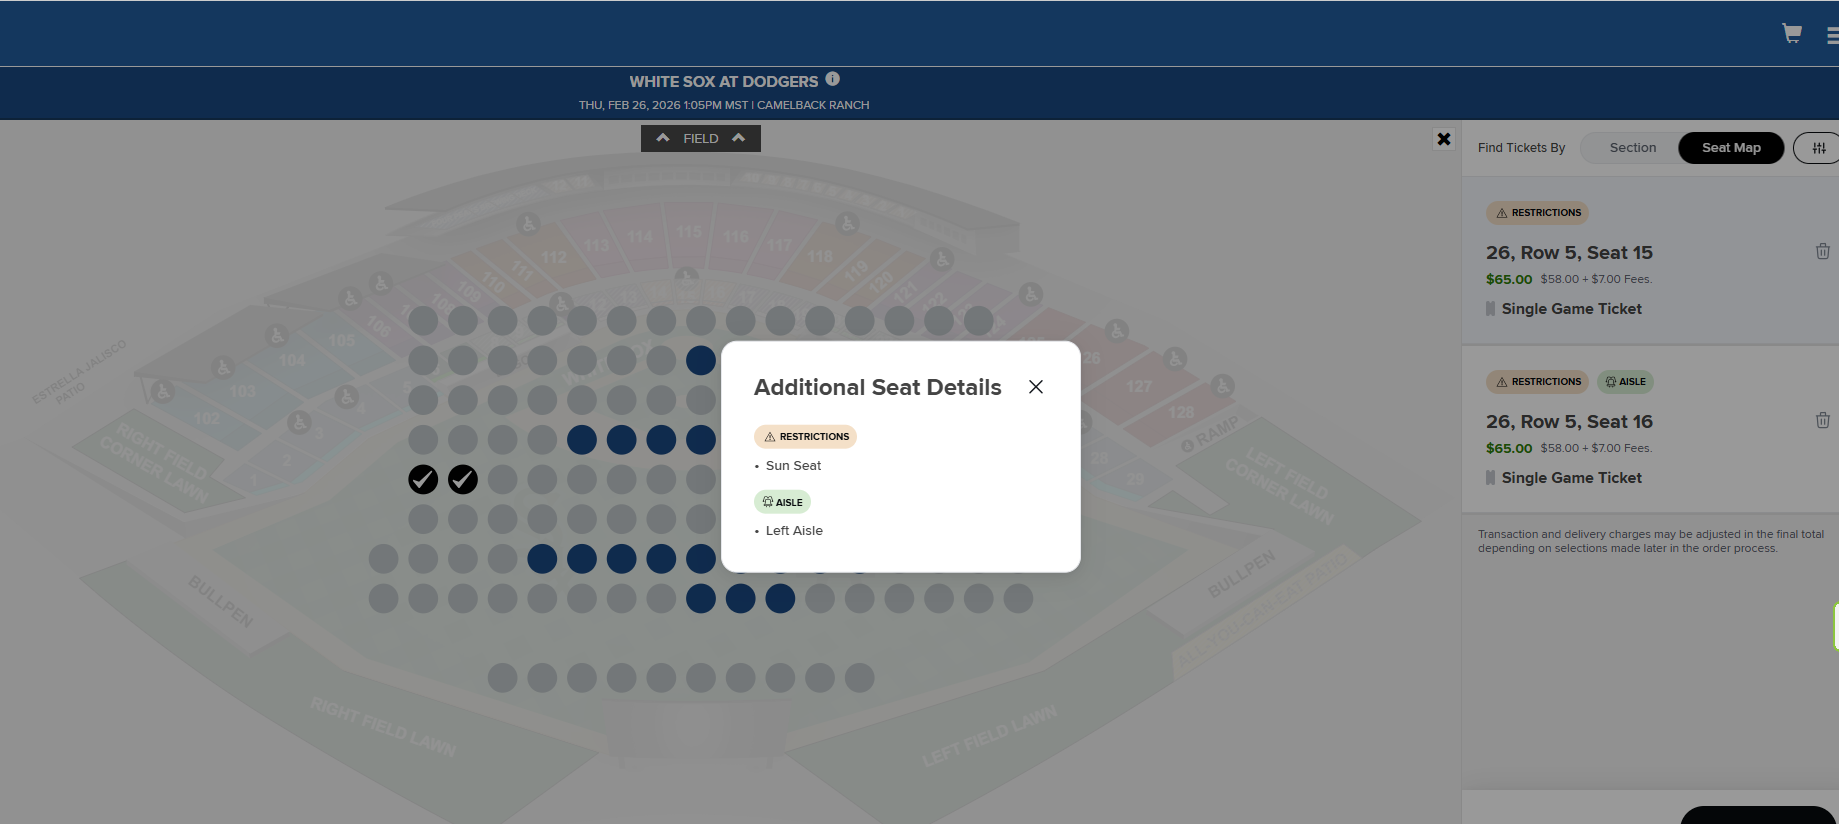Click the right arrow on the FIELD bar
Viewport: 1839px width, 824px height.
[x=739, y=138]
